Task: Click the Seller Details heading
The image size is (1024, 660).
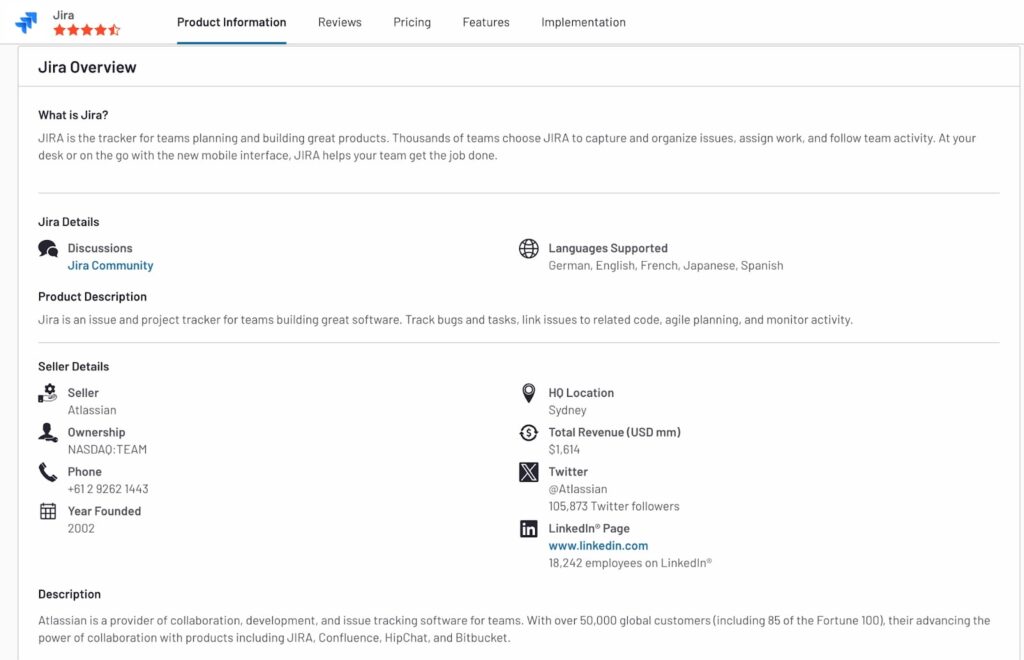Action: click(x=73, y=367)
